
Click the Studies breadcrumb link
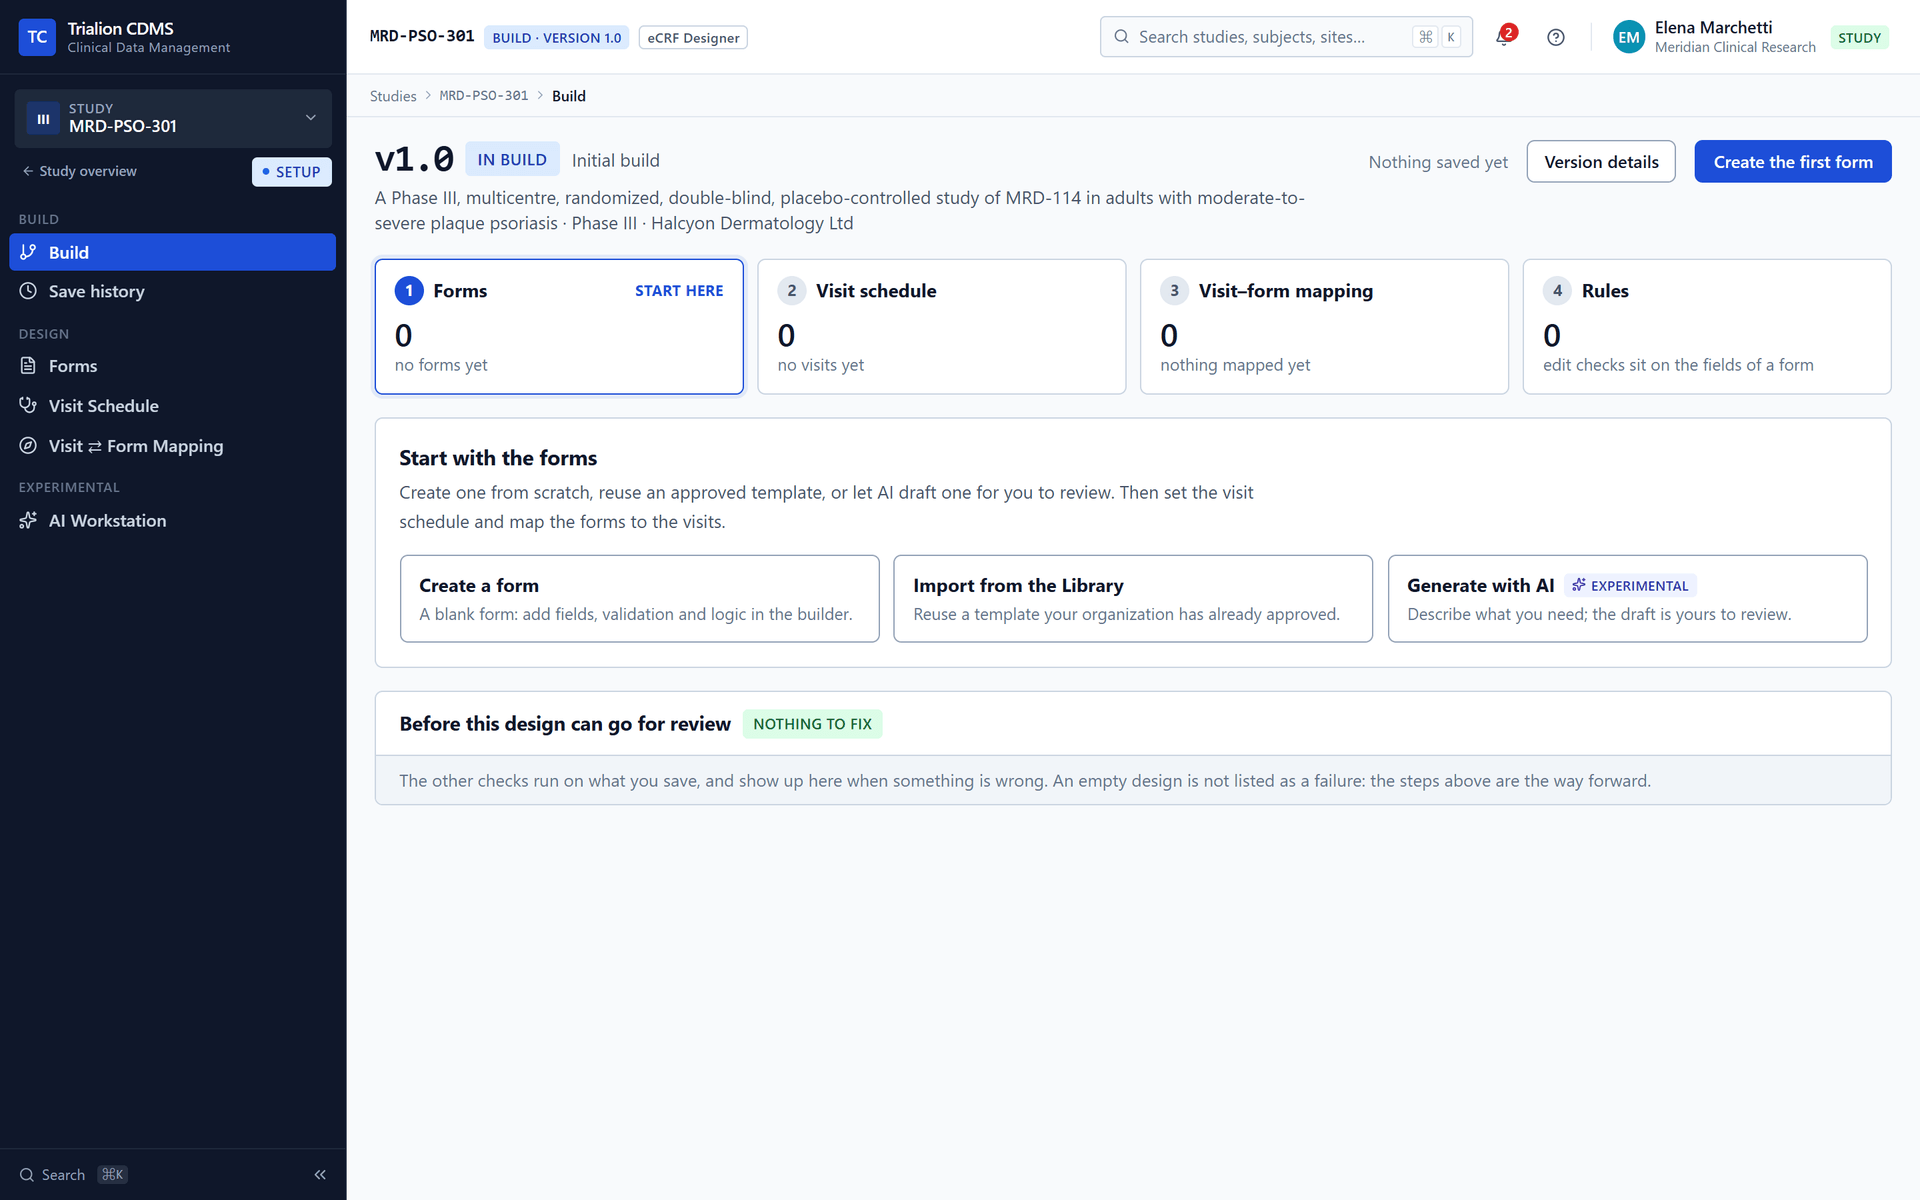pyautogui.click(x=393, y=96)
